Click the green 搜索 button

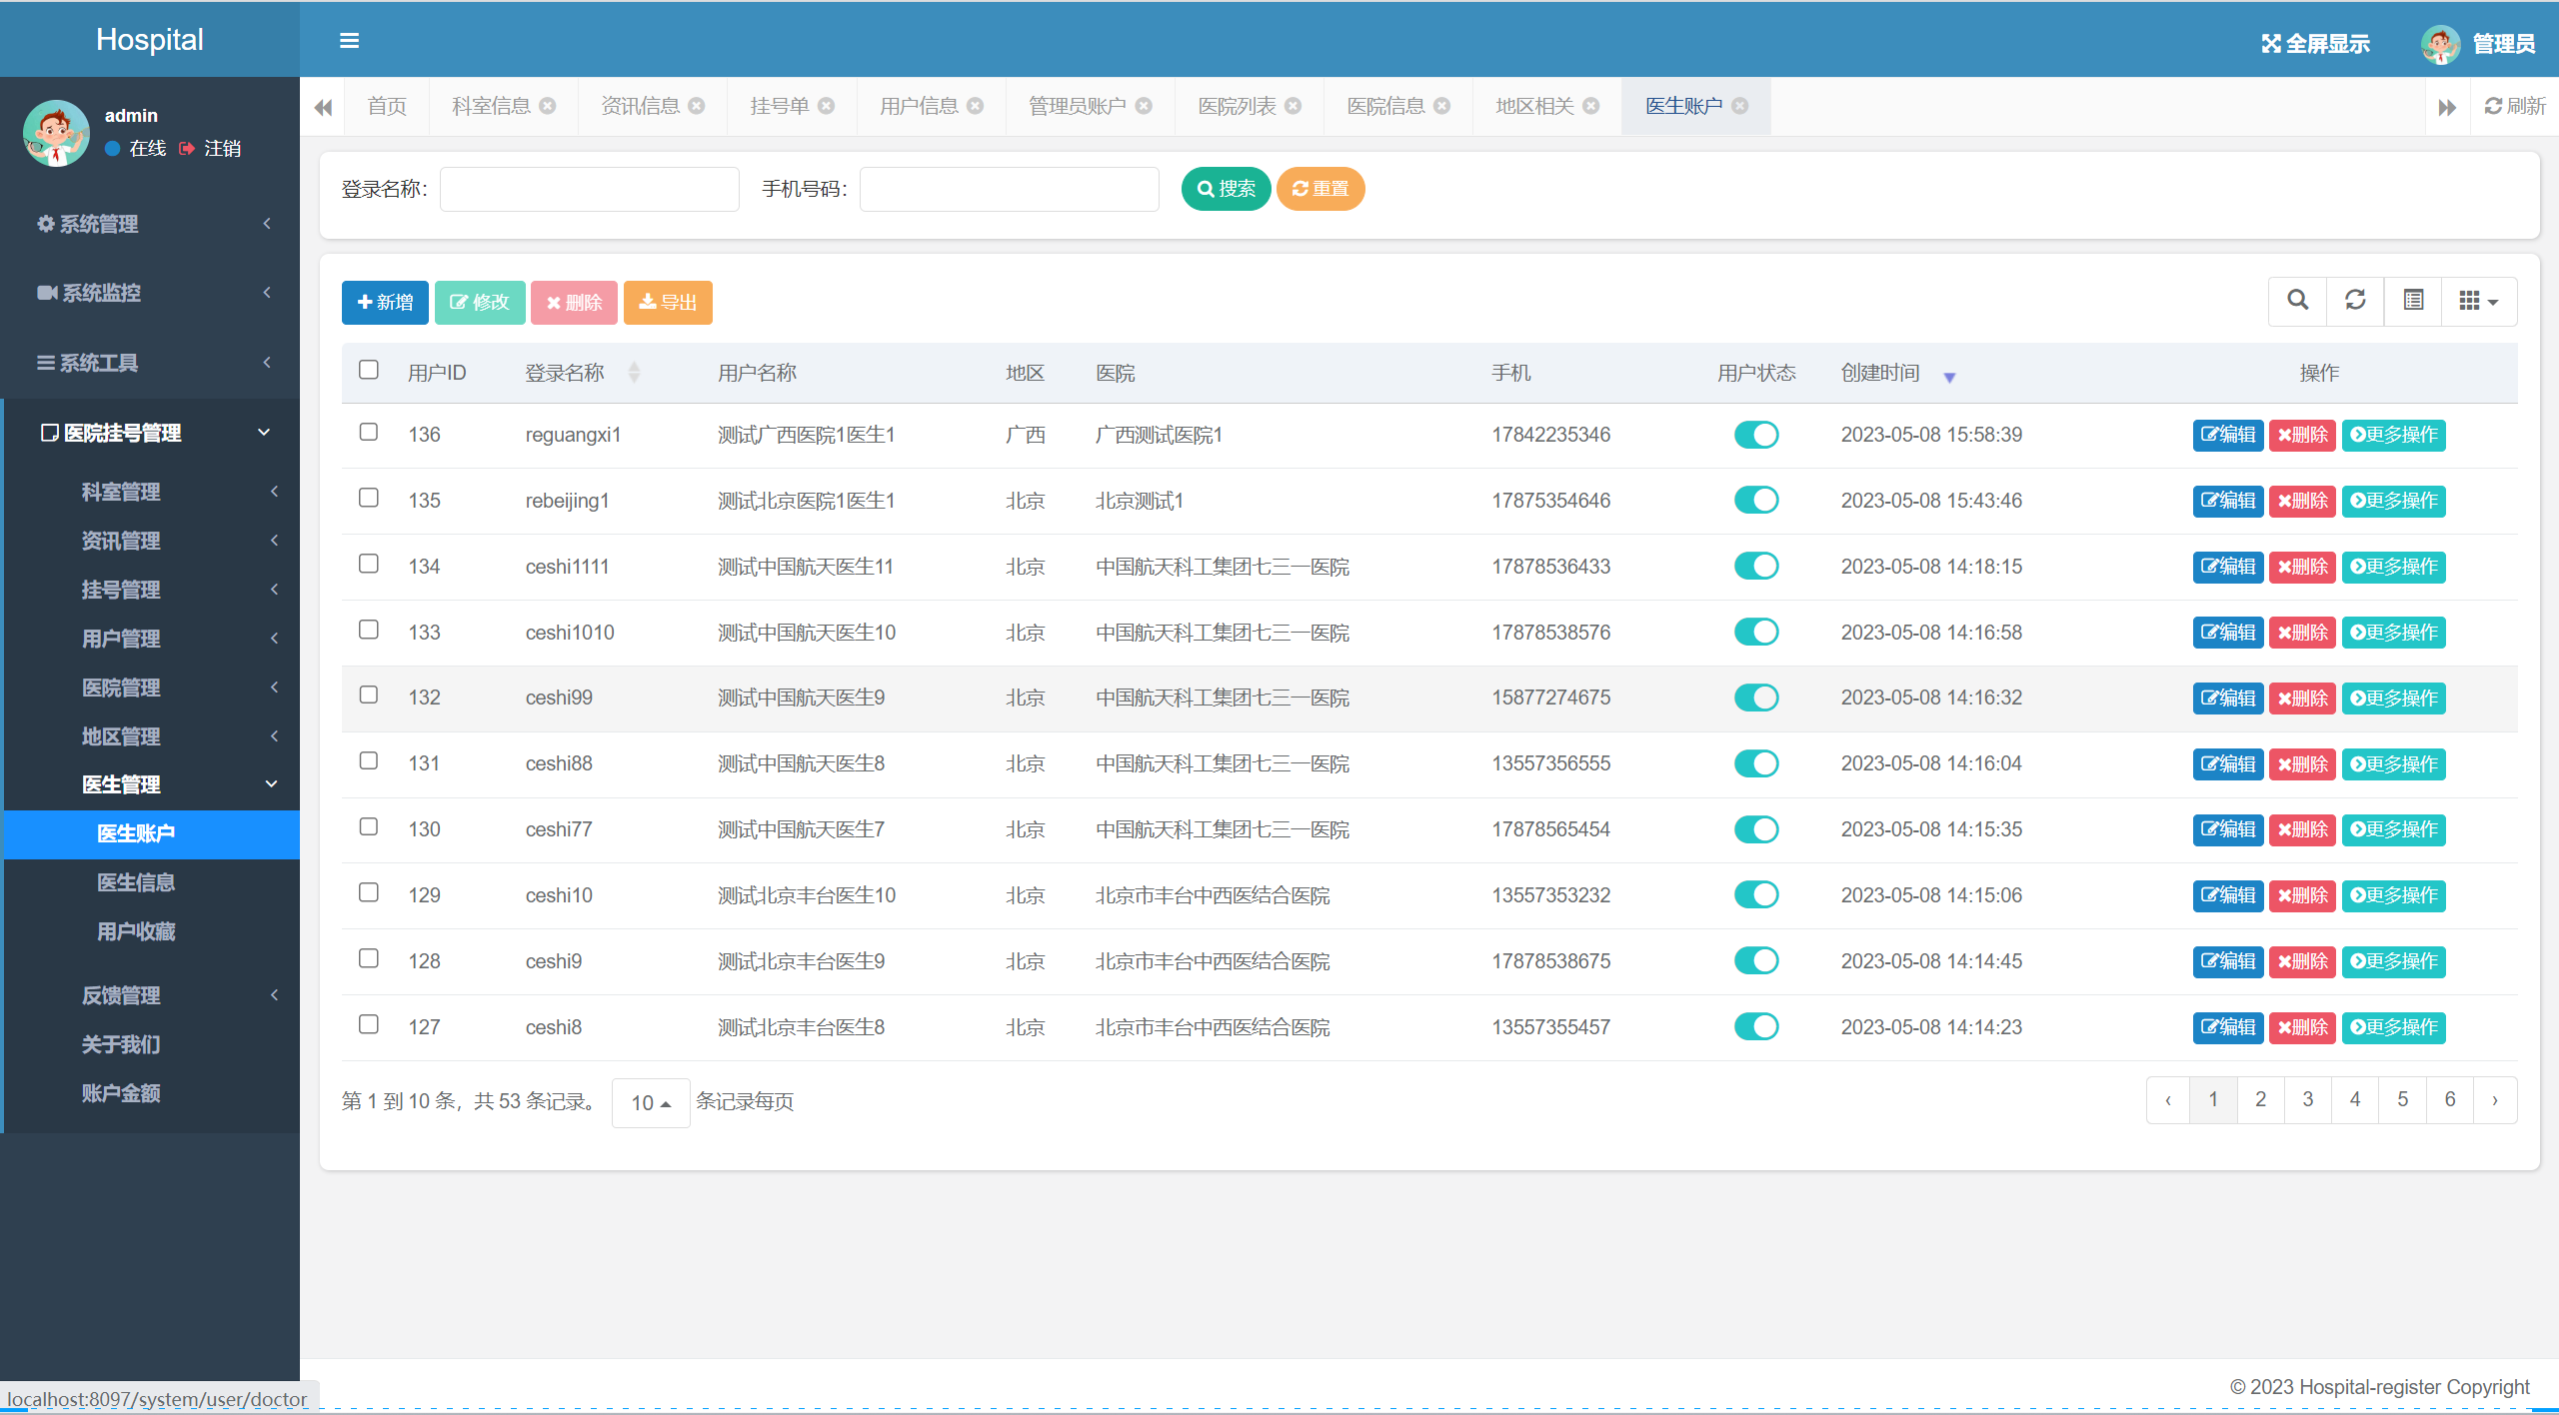point(1225,189)
